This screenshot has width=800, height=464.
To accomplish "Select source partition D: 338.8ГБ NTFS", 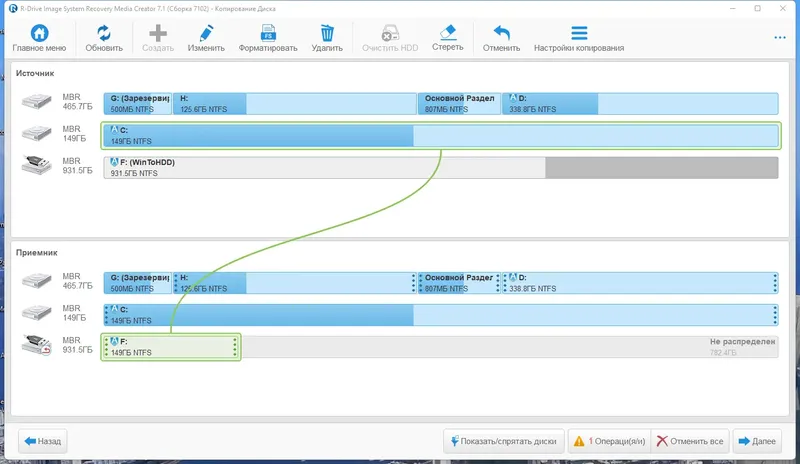I will (640, 103).
